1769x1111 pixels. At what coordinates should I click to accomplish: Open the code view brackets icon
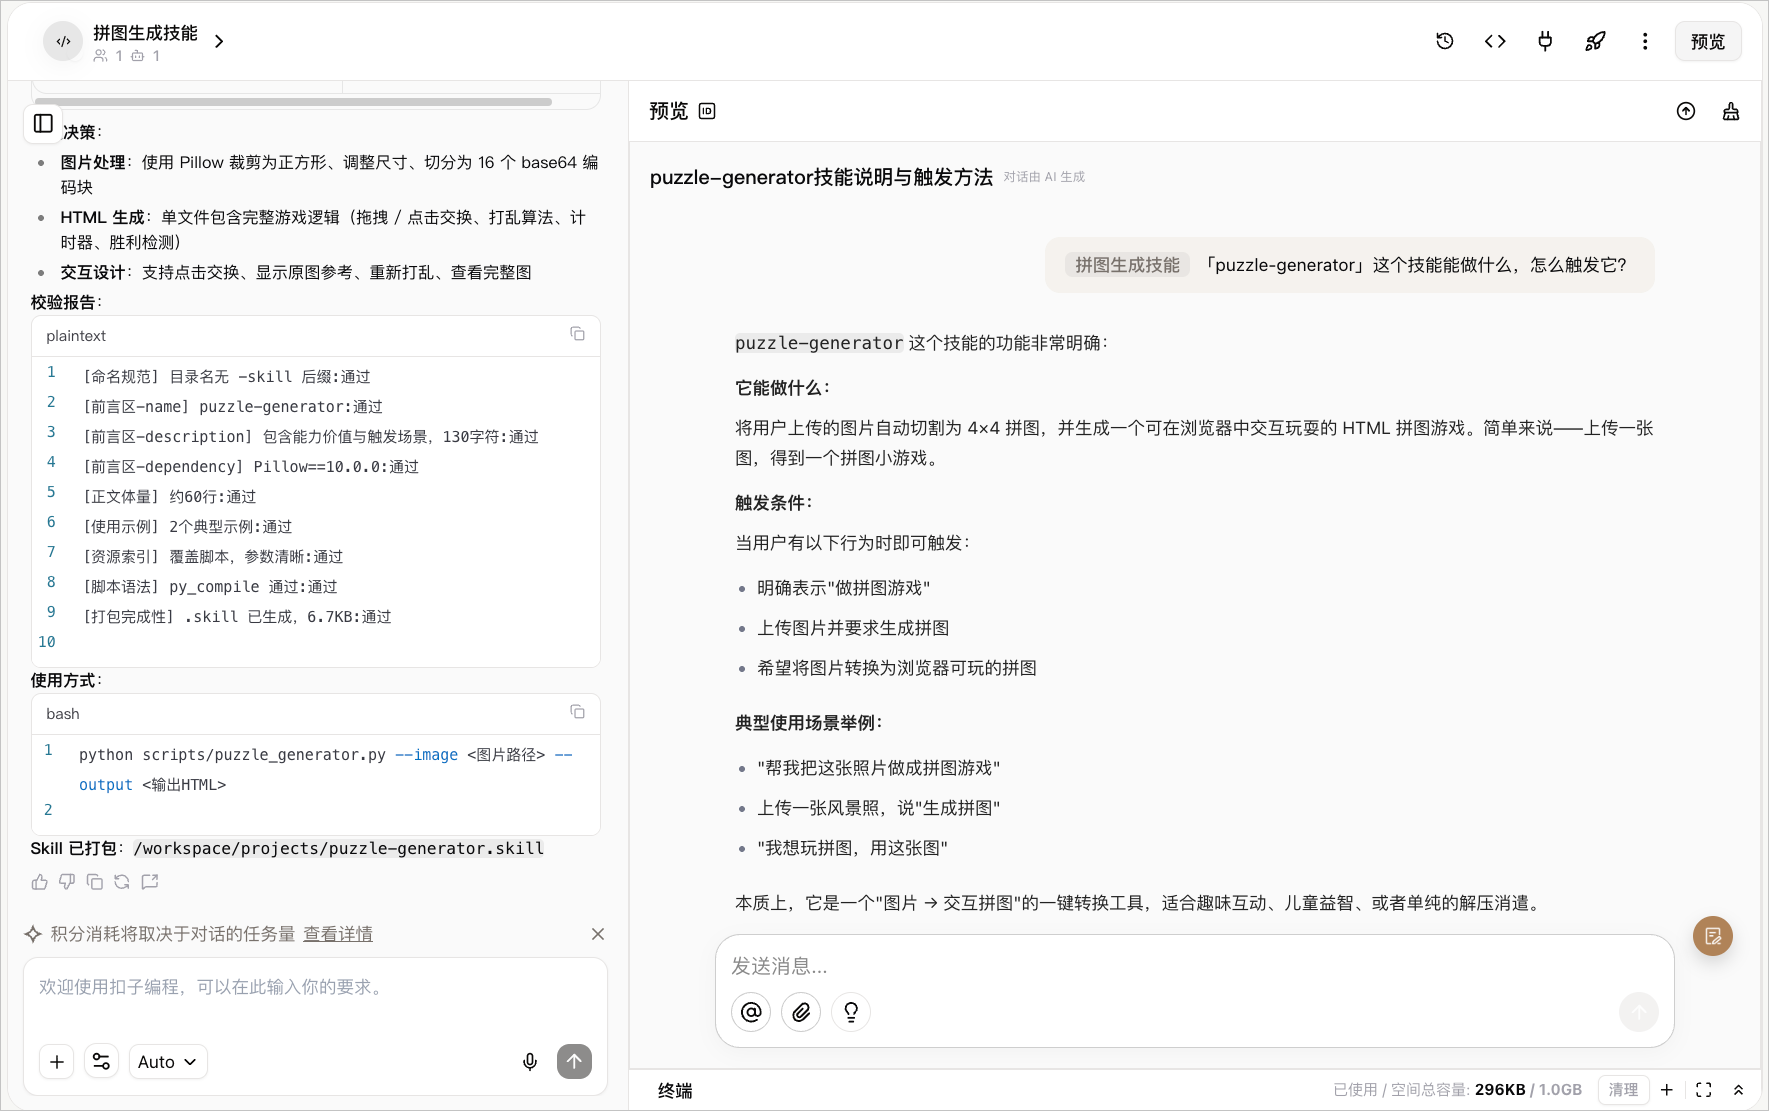(1495, 41)
